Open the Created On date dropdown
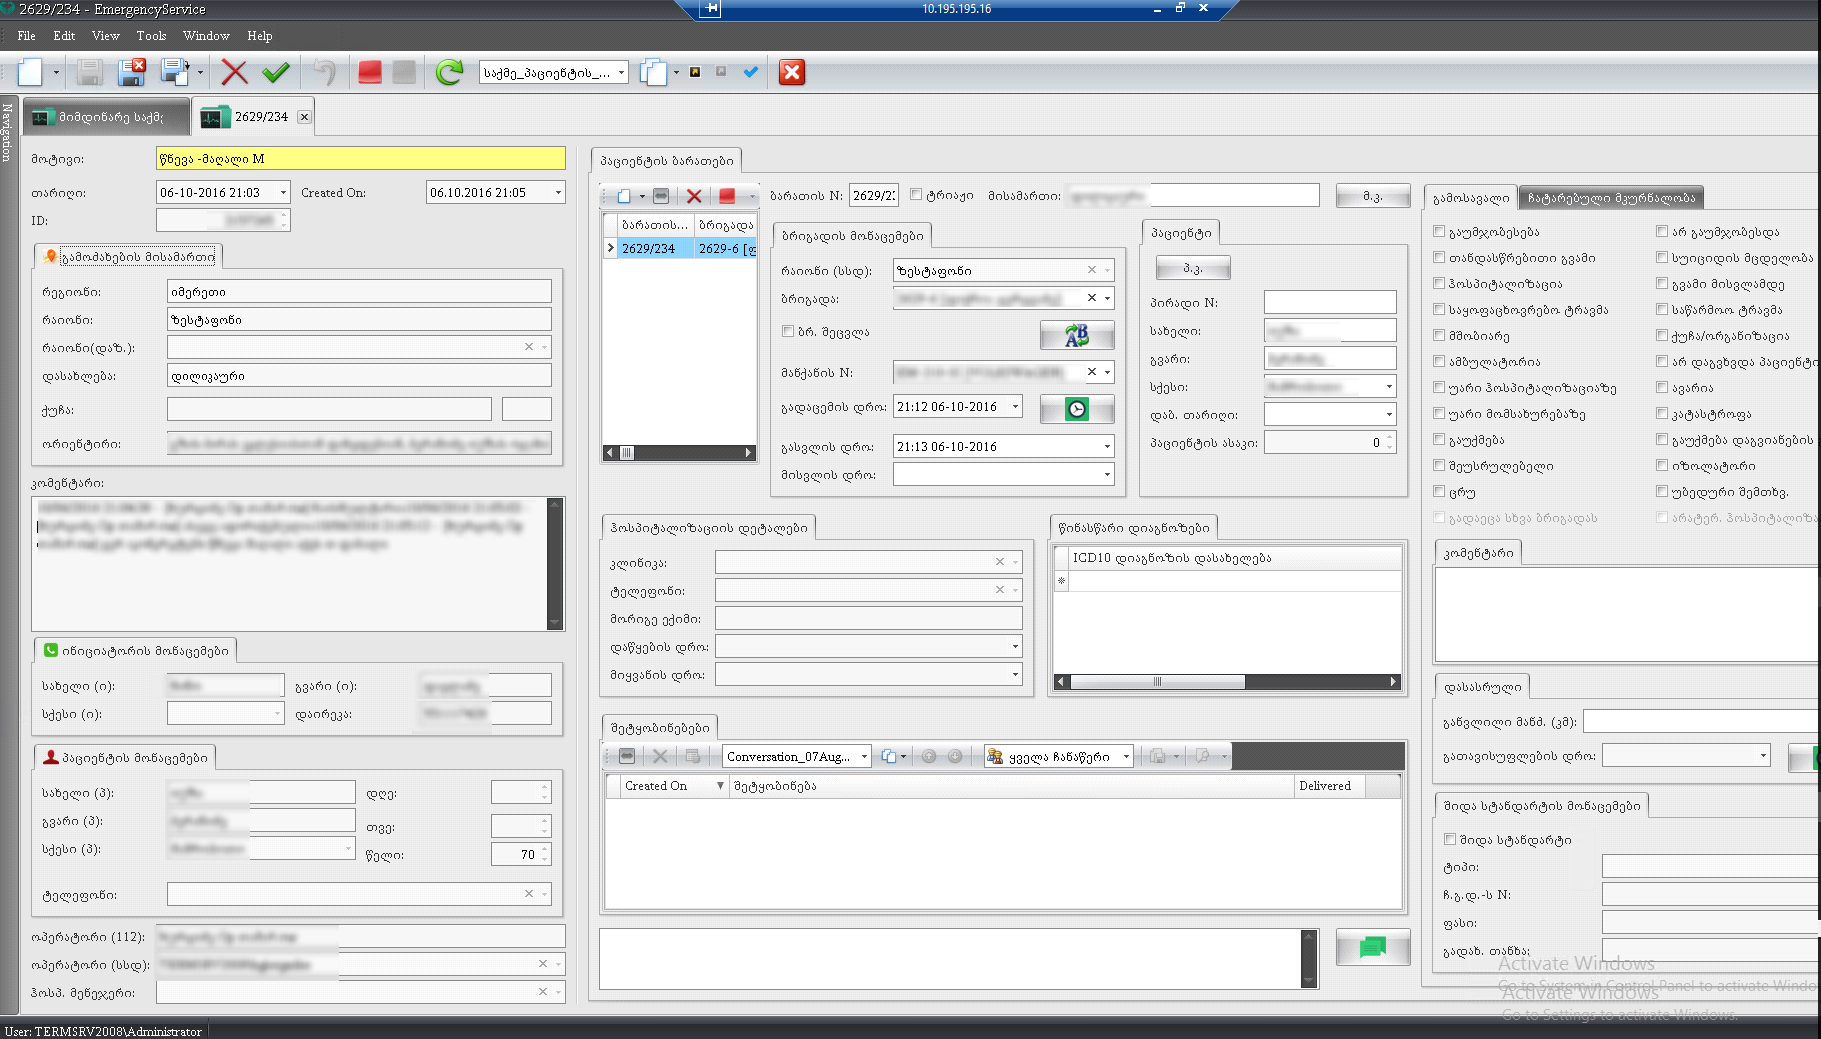 click(x=558, y=192)
